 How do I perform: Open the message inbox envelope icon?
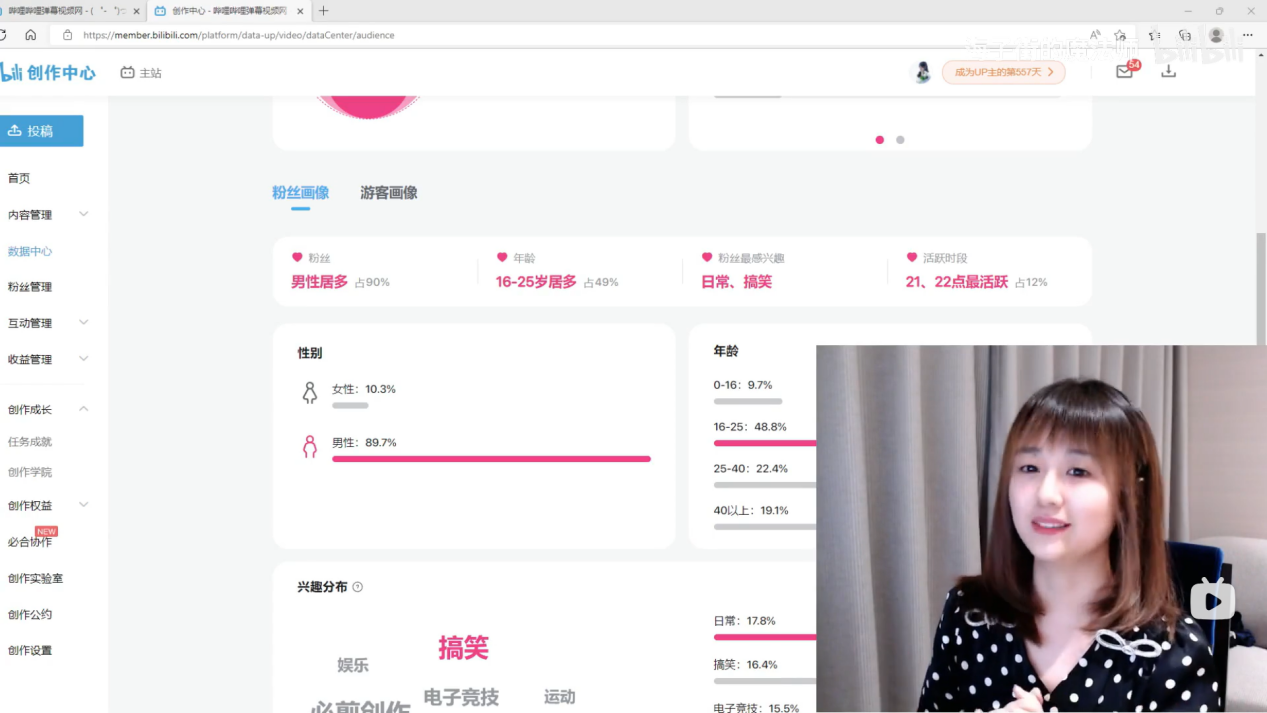(1124, 72)
